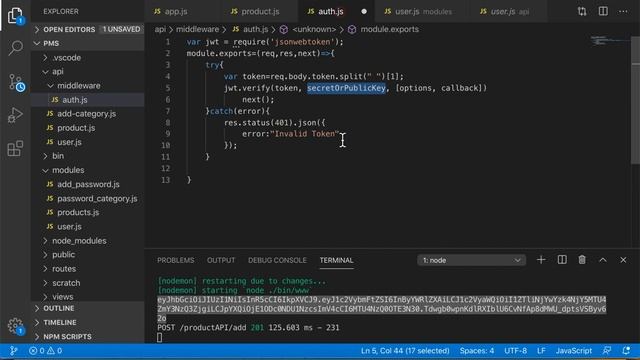The image size is (640, 360).
Task: Switch to the product.js tab
Action: [260, 11]
